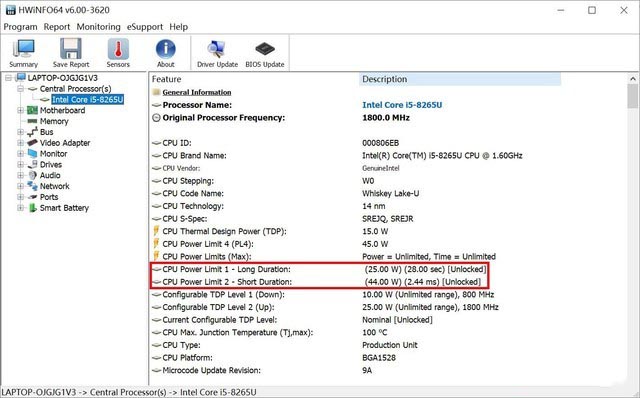Expand the Drives tree node
Screen dimensions: 640x398
[x=20, y=165]
